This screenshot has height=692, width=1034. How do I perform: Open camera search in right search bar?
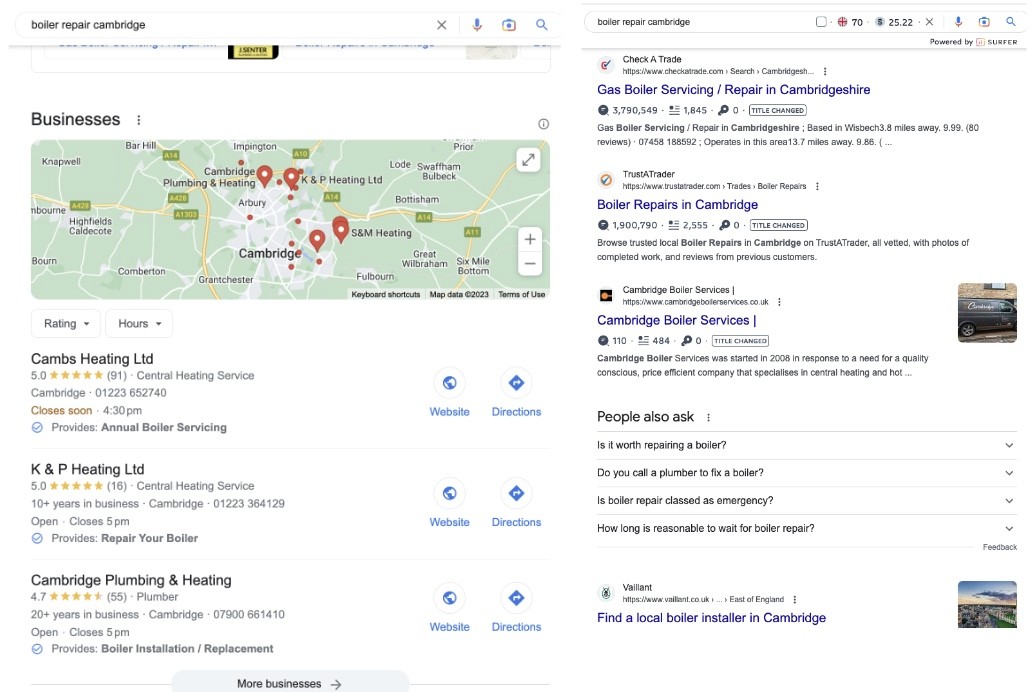pos(984,22)
